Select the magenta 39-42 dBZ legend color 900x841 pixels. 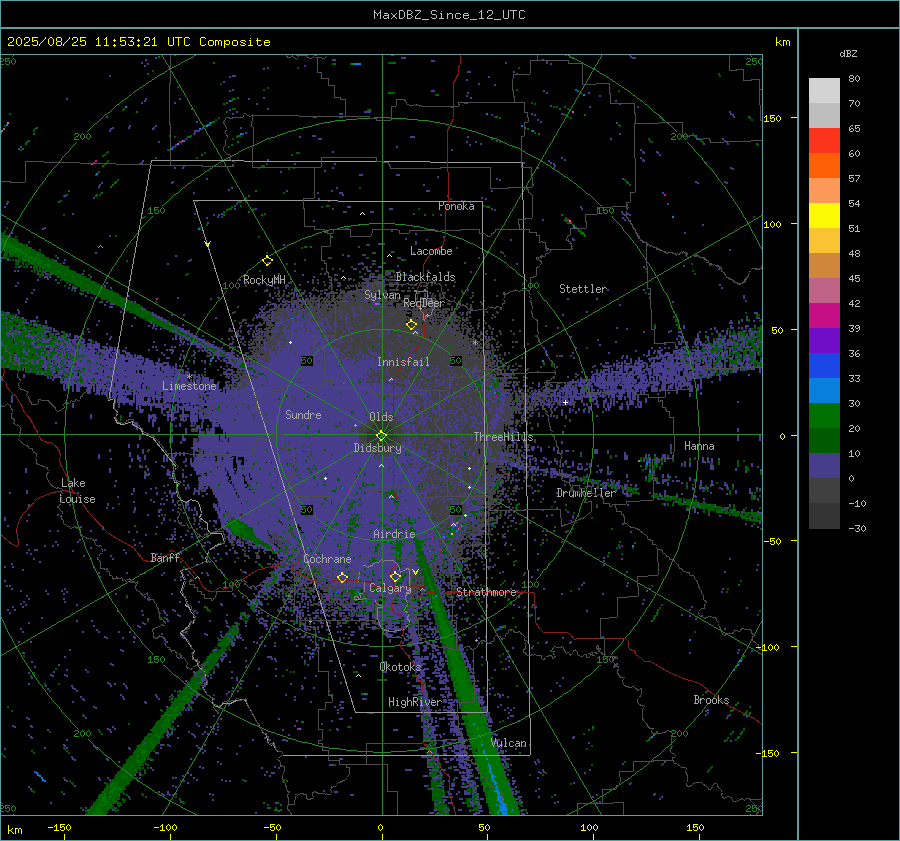(824, 315)
